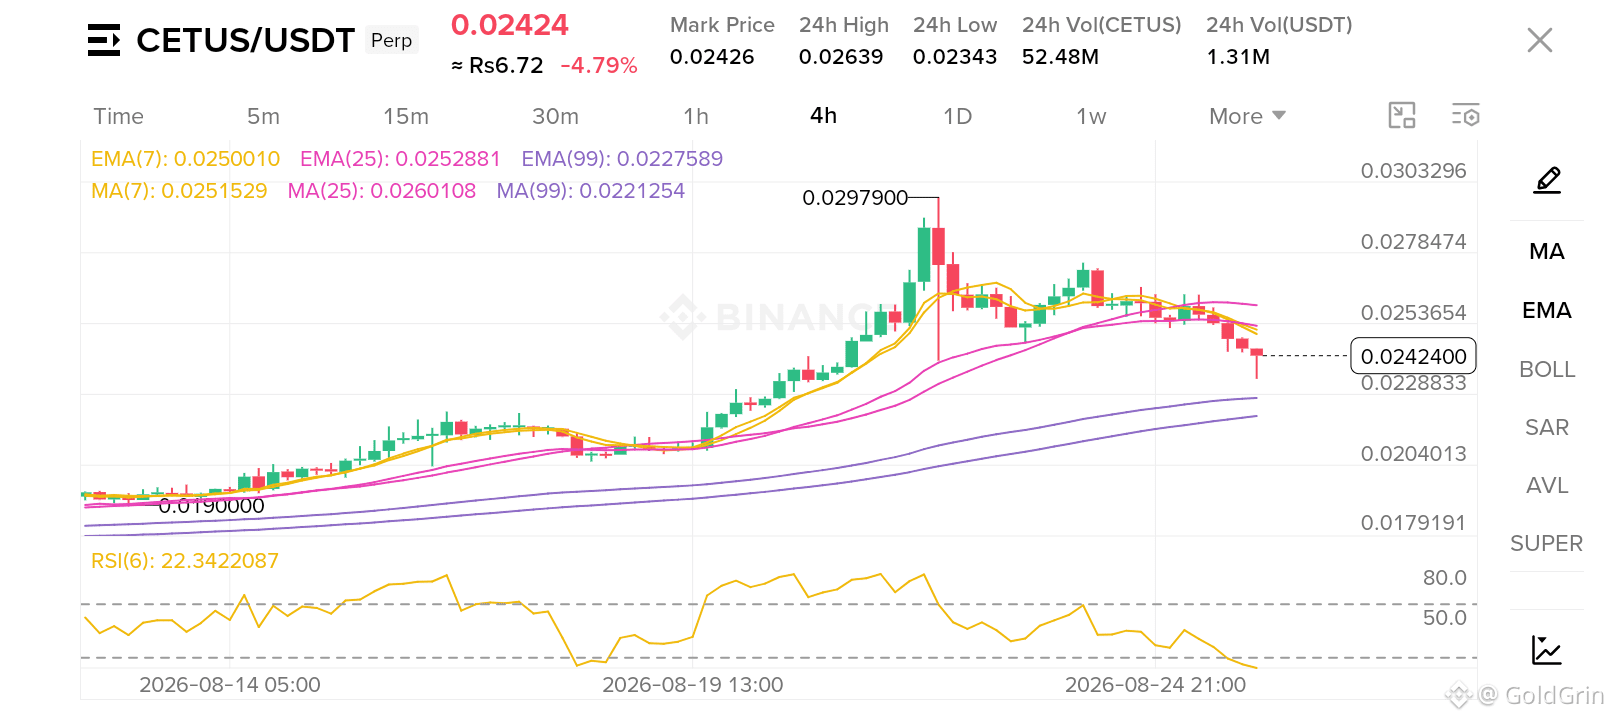Click the 24h Vol(CETUS) value 52.48M
Viewport: 1612px width, 720px height.
coord(1060,57)
